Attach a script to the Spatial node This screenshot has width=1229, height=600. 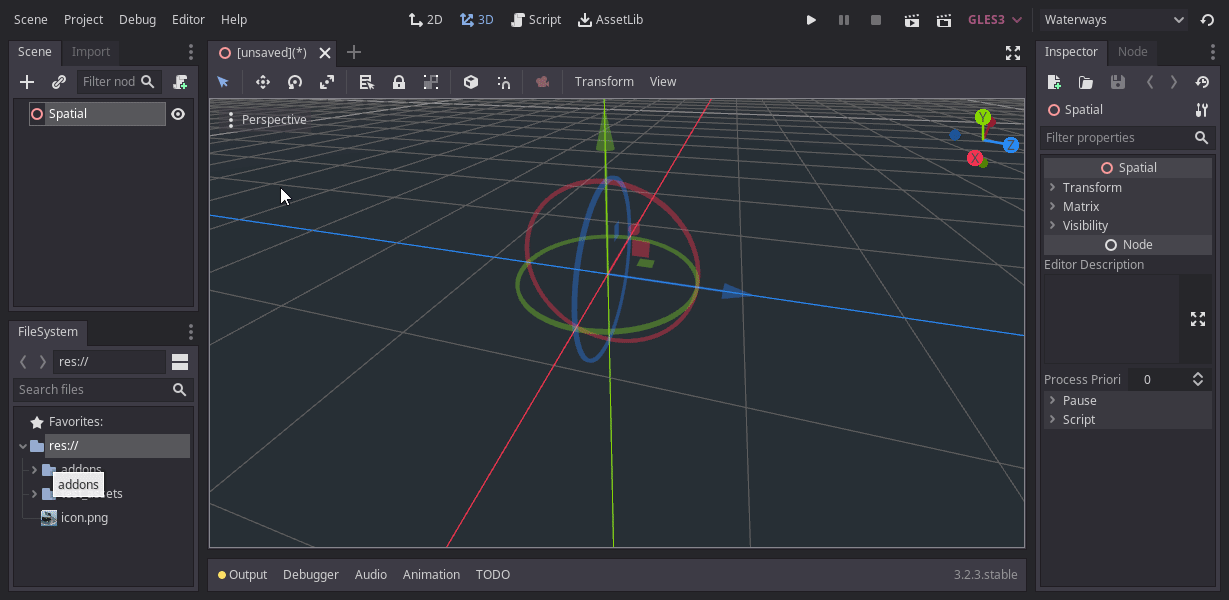(180, 82)
